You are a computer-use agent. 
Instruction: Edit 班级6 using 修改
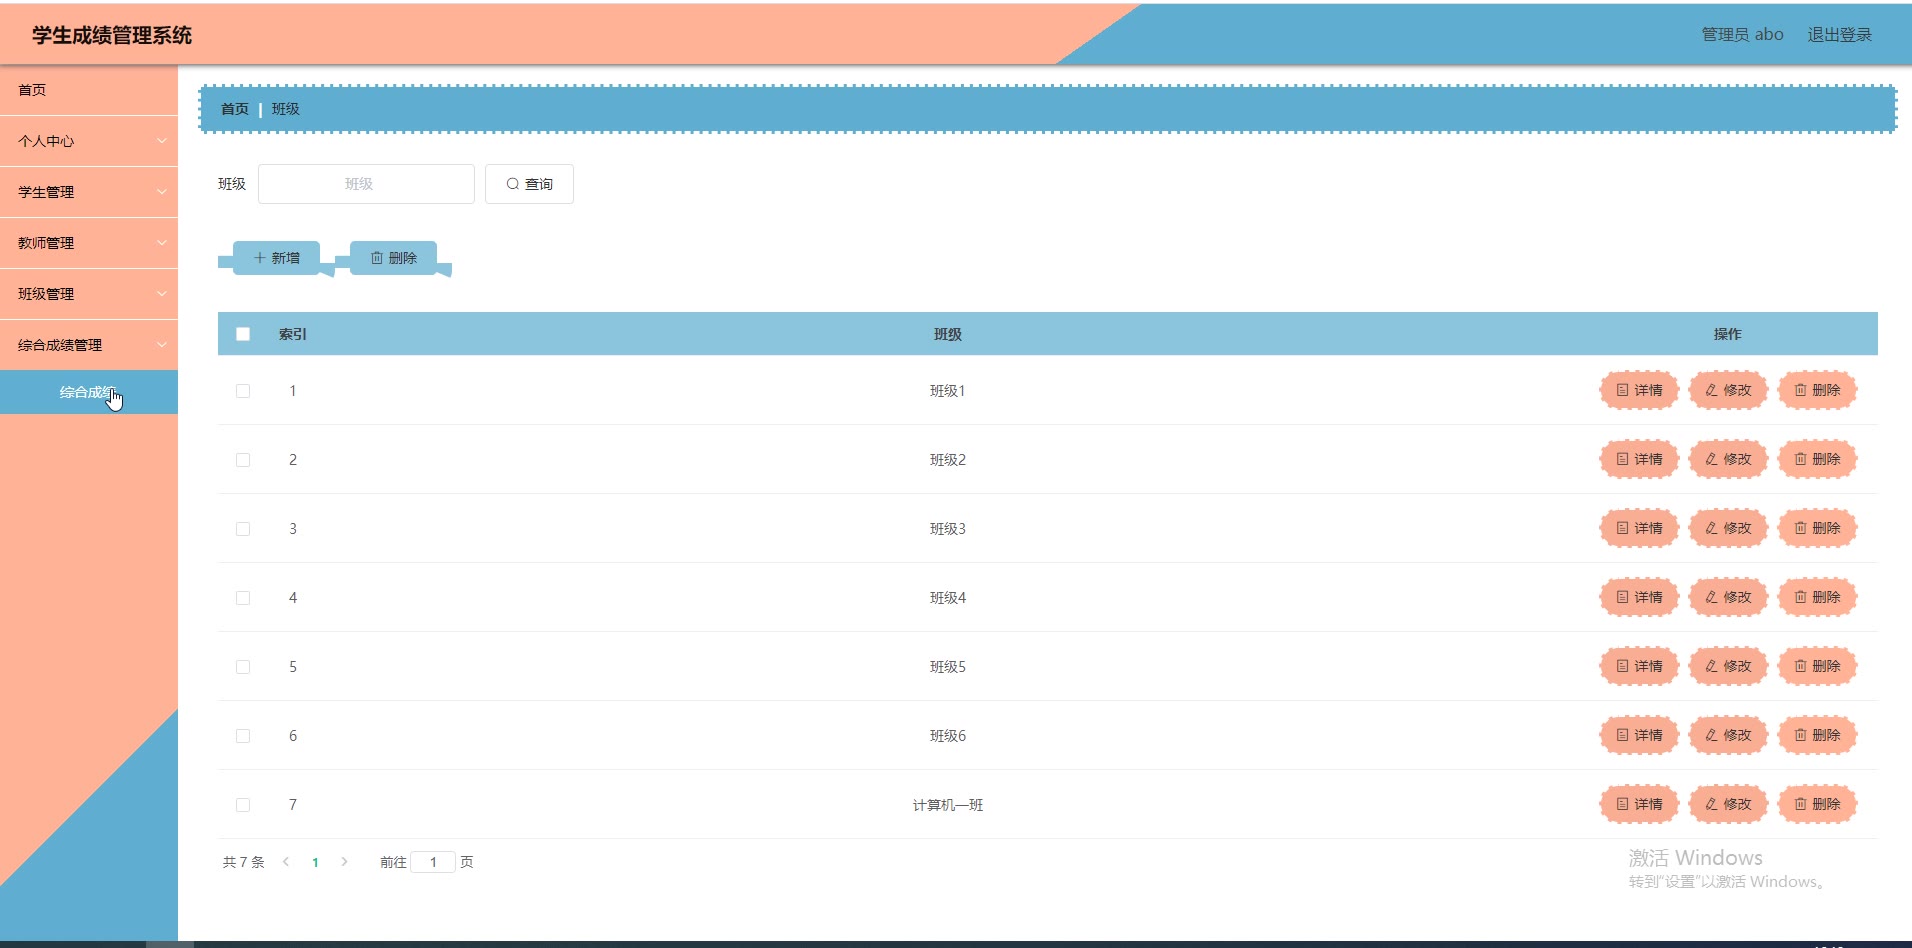(x=1728, y=735)
